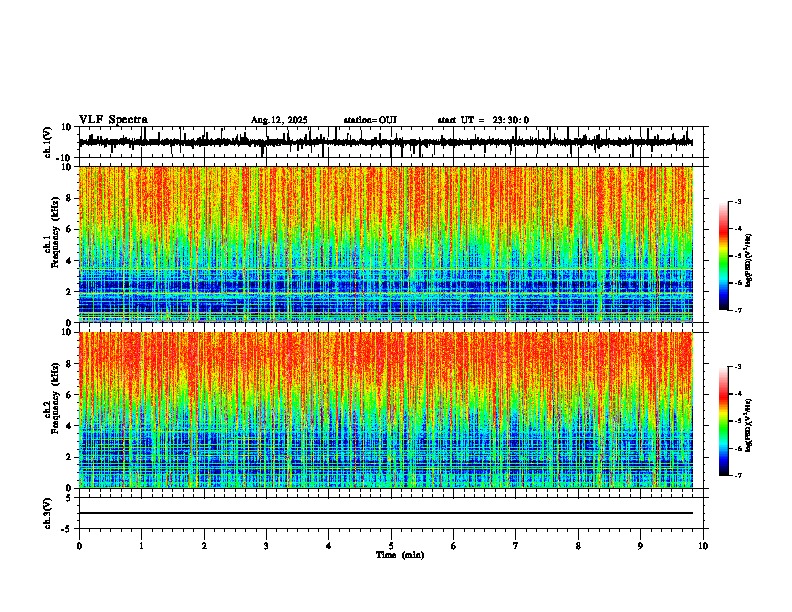Click the flat ch.3 voltage trace
792x612 pixels.
point(386,513)
